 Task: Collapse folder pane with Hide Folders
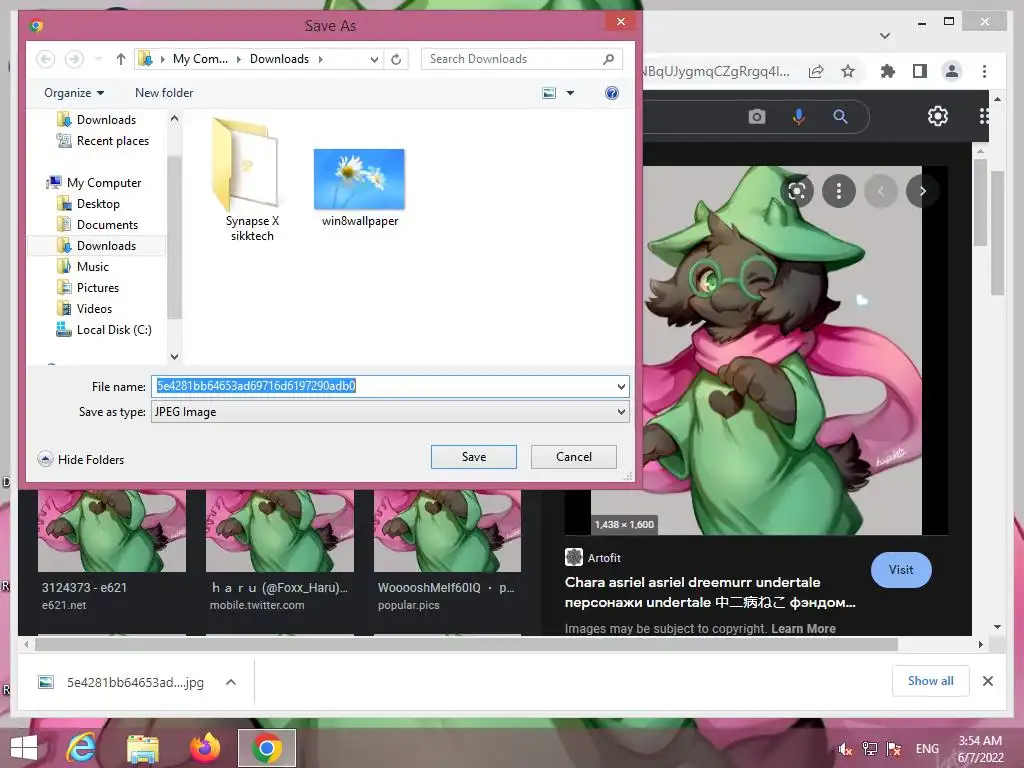(x=81, y=459)
